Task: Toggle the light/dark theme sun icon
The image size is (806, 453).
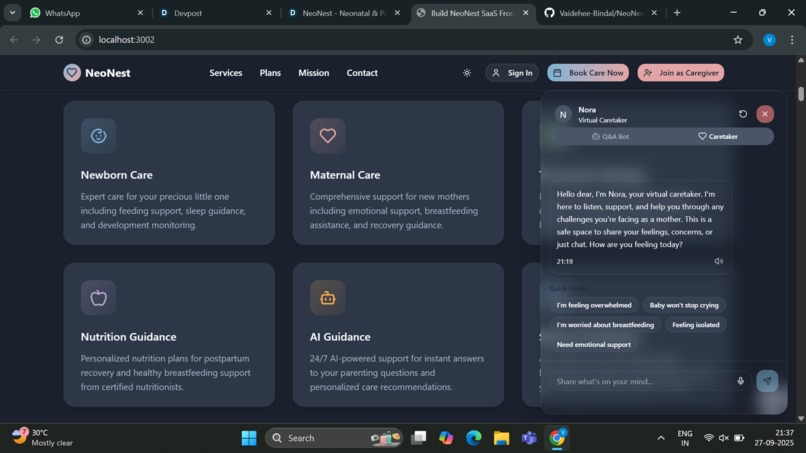Action: pyautogui.click(x=467, y=73)
